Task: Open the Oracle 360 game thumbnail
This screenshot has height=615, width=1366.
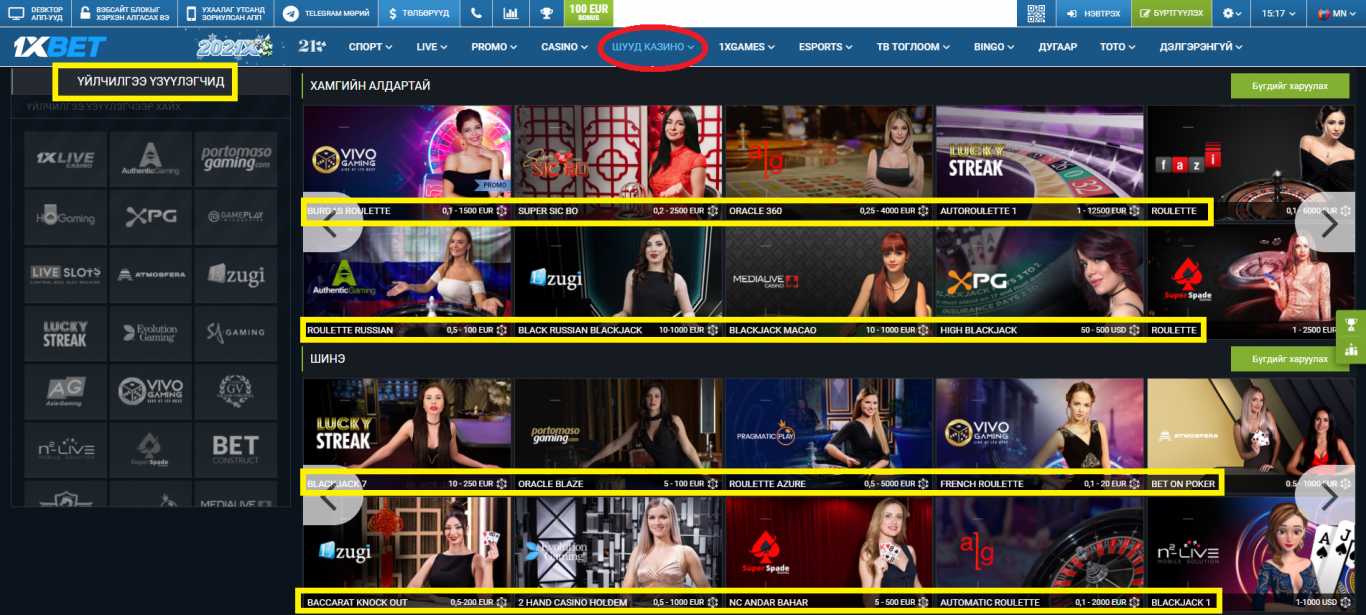Action: pos(829,163)
